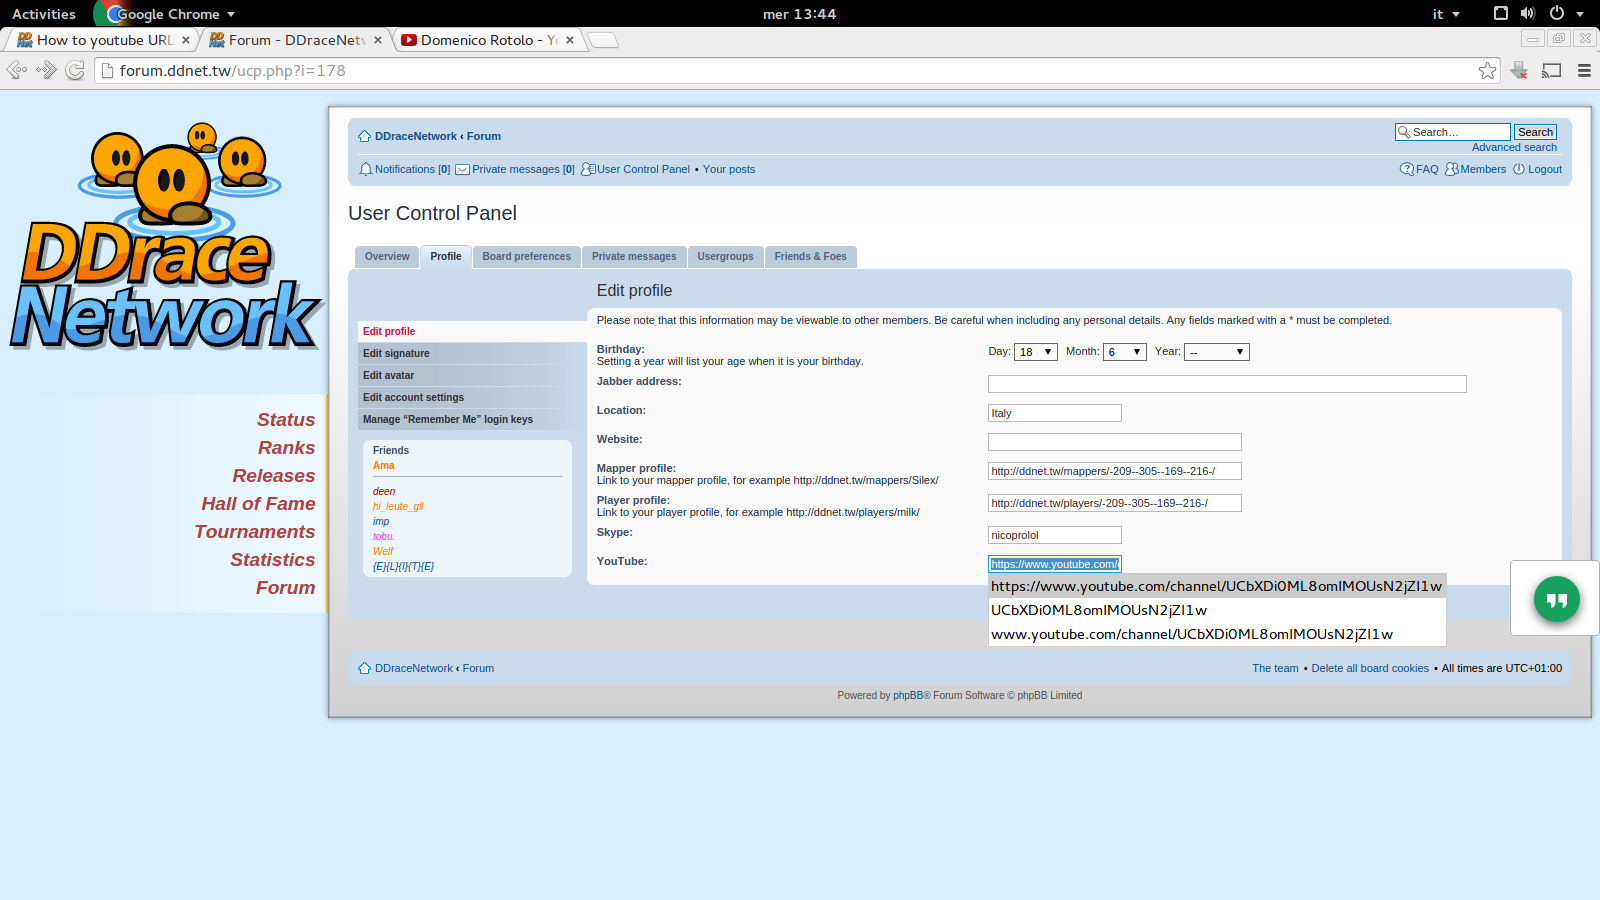
Task: Switch to Board preferences tab
Action: coord(526,257)
